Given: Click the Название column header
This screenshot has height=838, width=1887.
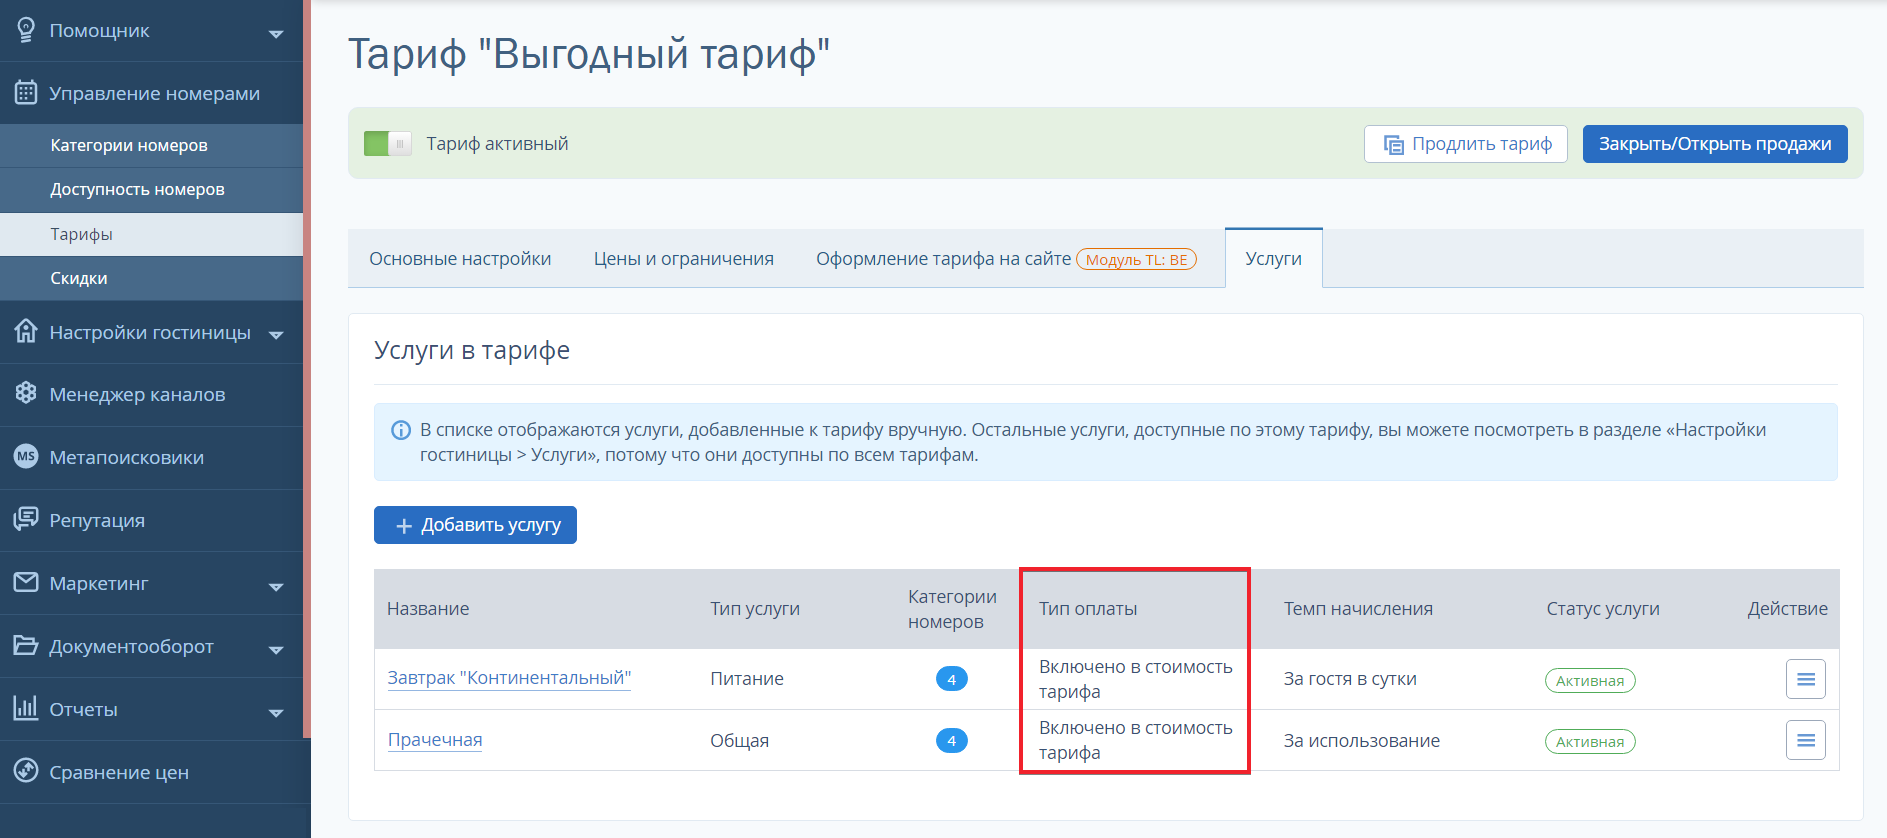Looking at the screenshot, I should pos(428,609).
